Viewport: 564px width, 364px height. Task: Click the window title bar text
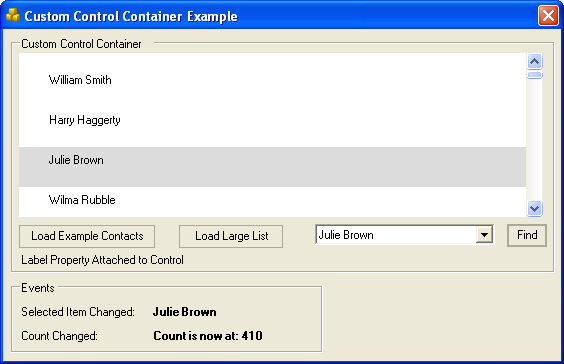tap(131, 17)
